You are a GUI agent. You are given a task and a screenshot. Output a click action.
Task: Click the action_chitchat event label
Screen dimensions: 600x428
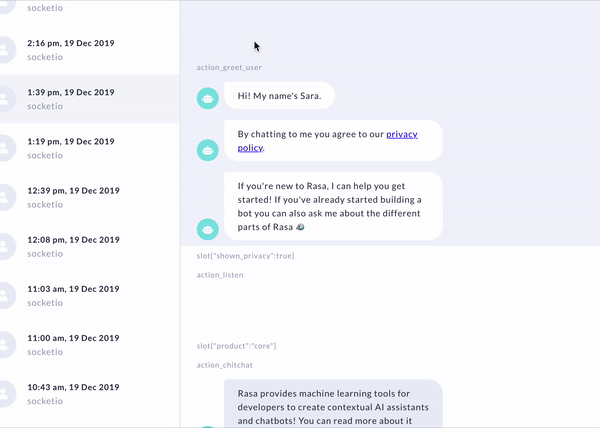[224, 365]
